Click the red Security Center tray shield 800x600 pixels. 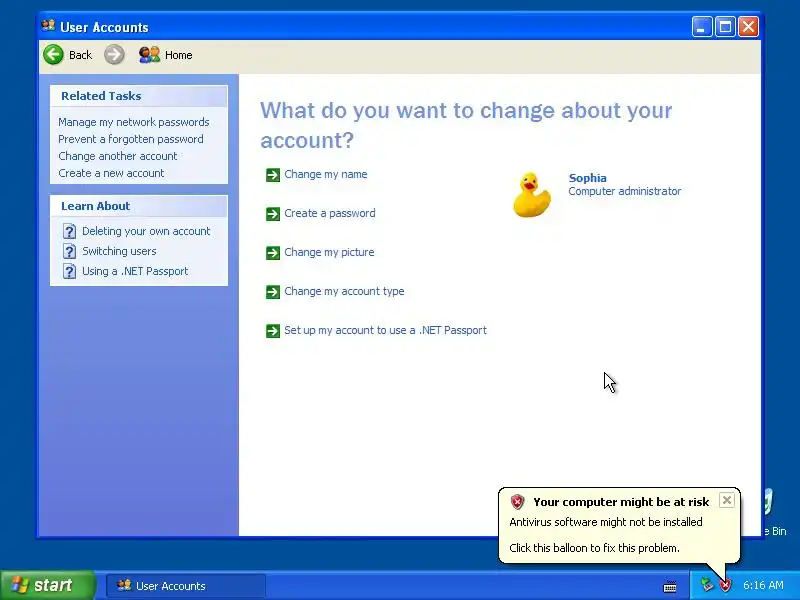point(725,585)
